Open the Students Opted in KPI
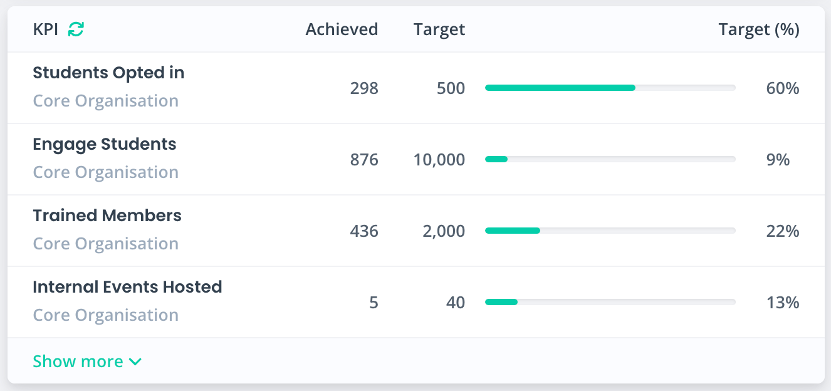 pos(108,72)
